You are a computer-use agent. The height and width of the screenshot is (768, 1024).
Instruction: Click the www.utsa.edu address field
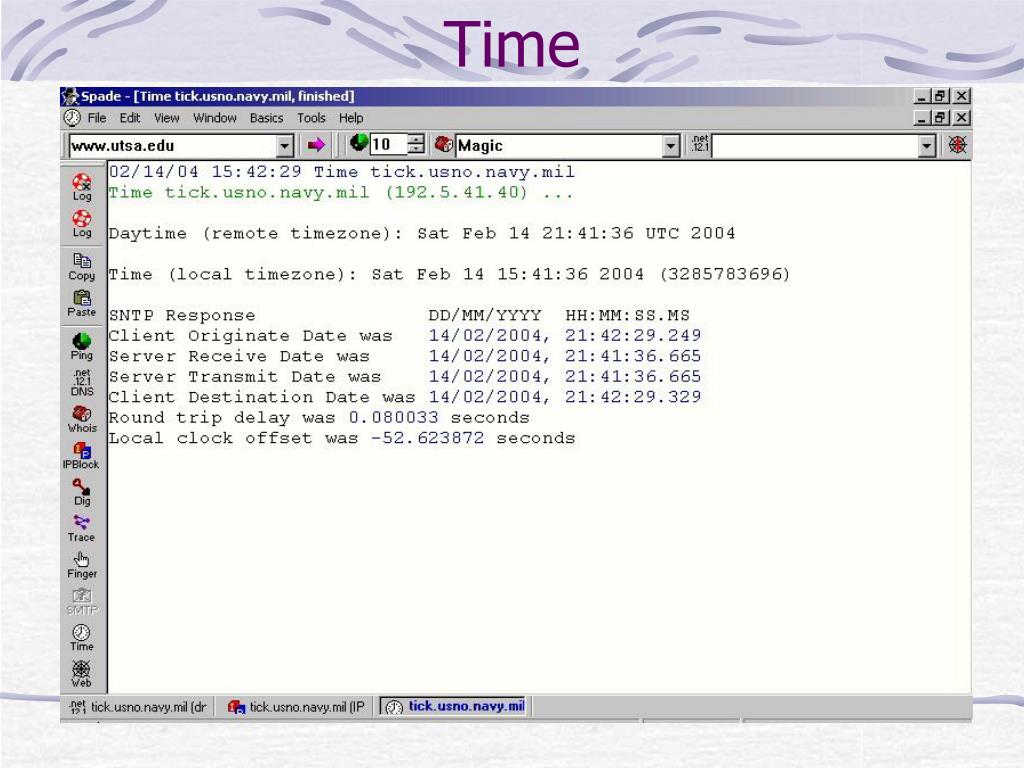[172, 146]
